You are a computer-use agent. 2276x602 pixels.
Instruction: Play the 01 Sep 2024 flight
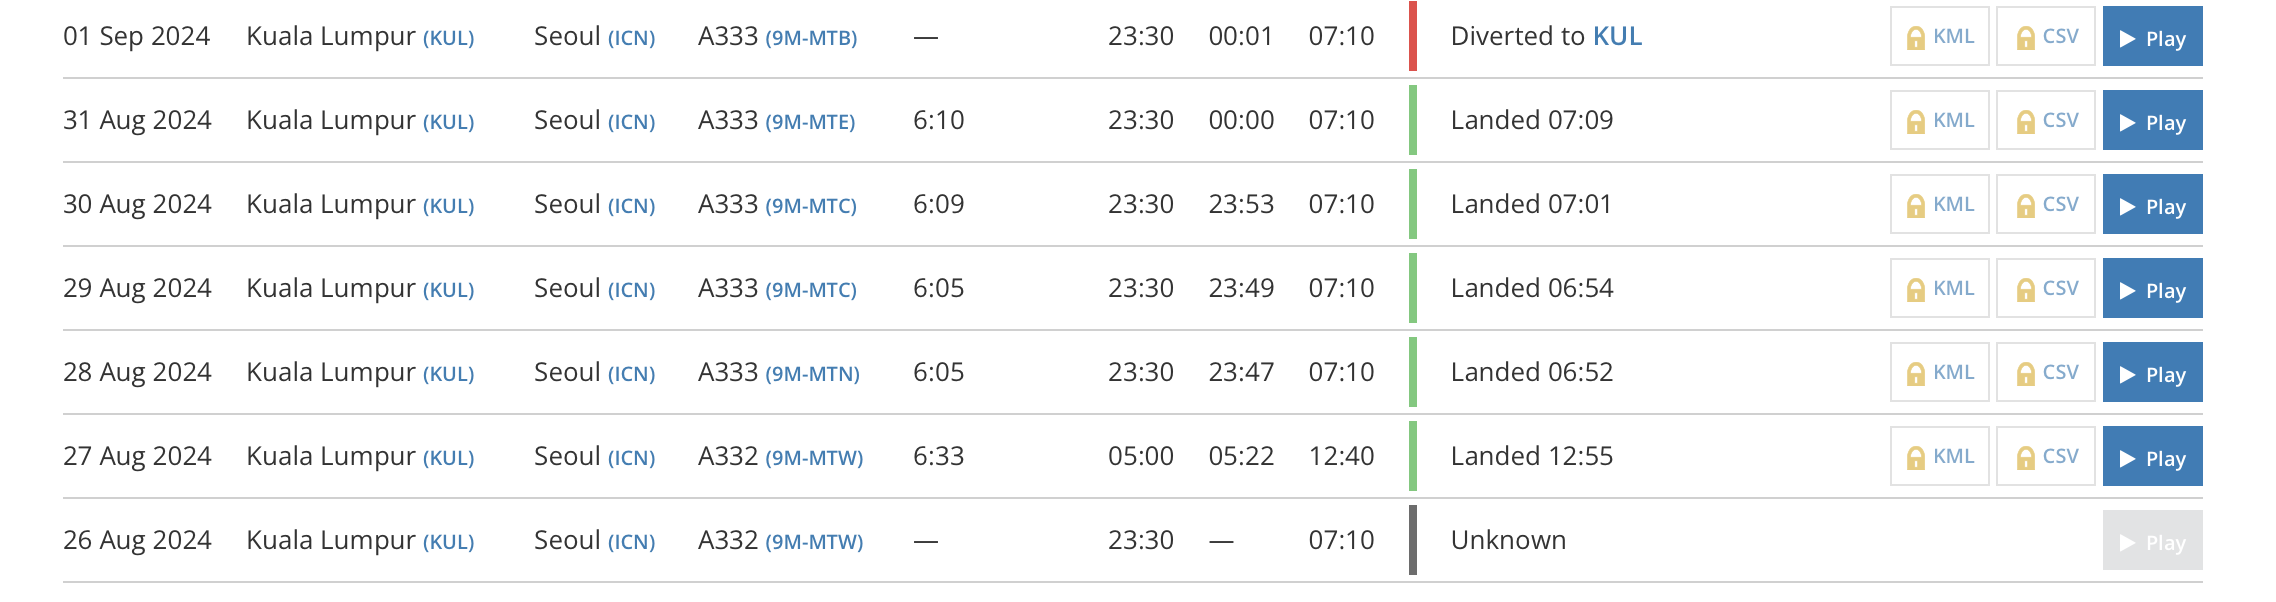(x=2152, y=37)
